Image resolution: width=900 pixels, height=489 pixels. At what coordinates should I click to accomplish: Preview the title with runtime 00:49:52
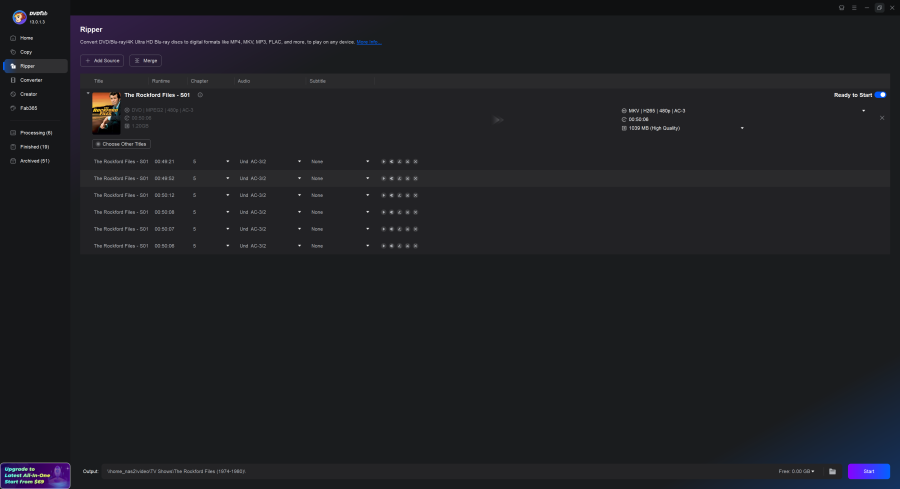(383, 178)
